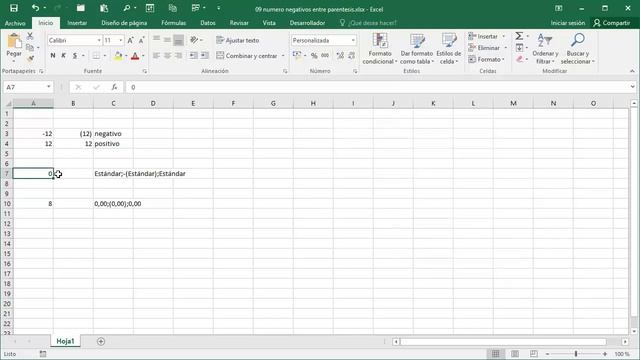This screenshot has width=640, height=360.
Task: Increase decimal places
Action: [340, 56]
